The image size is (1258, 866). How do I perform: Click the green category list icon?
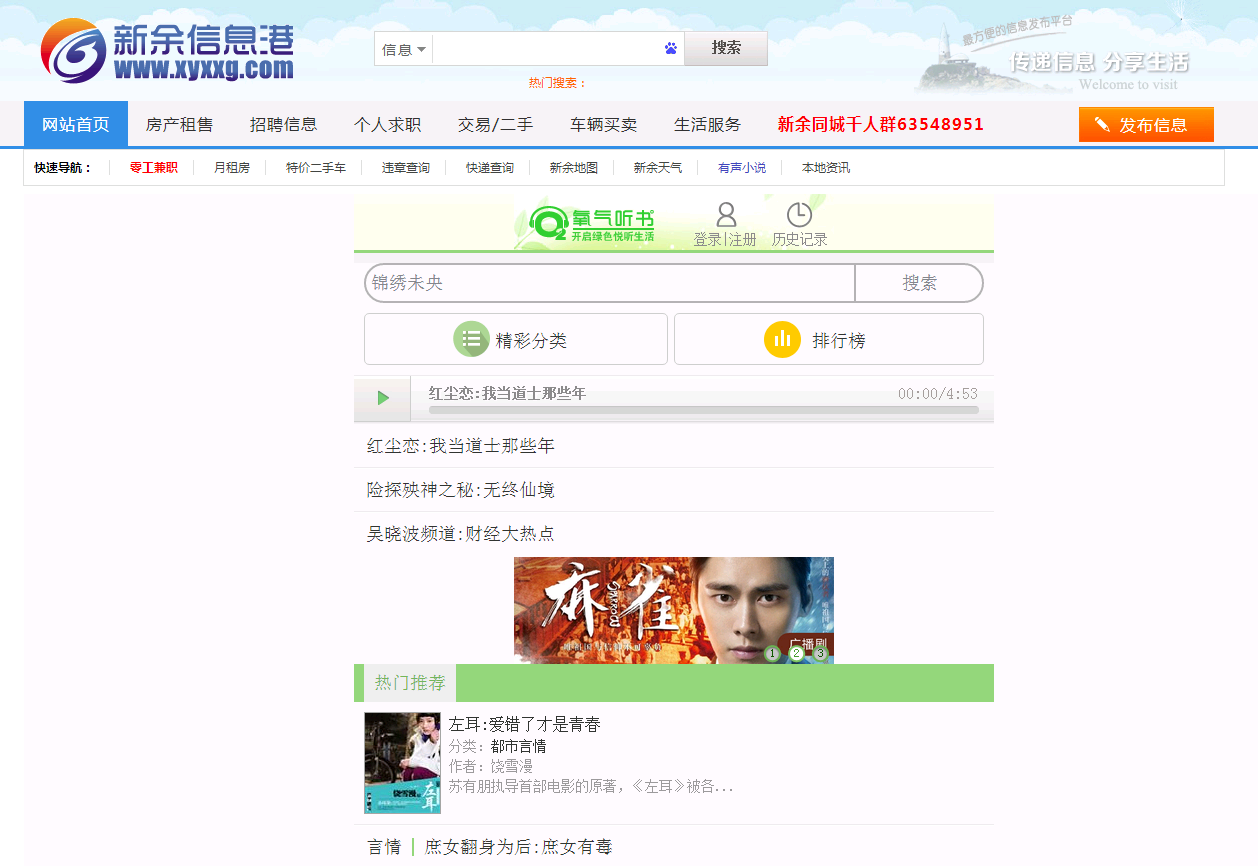pos(471,339)
